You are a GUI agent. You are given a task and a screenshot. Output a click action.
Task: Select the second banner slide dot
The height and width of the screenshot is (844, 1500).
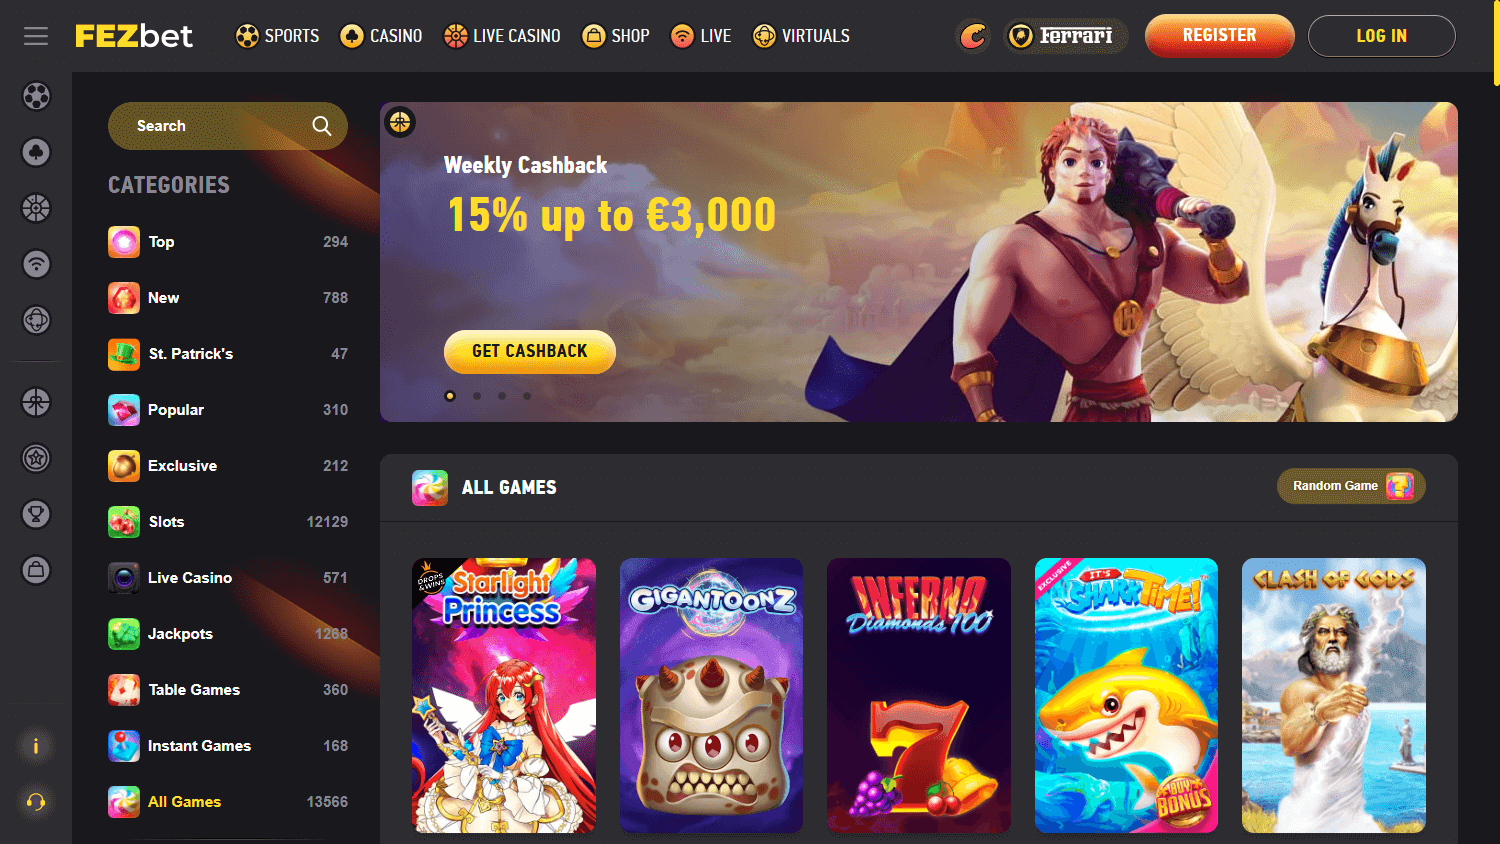(477, 396)
